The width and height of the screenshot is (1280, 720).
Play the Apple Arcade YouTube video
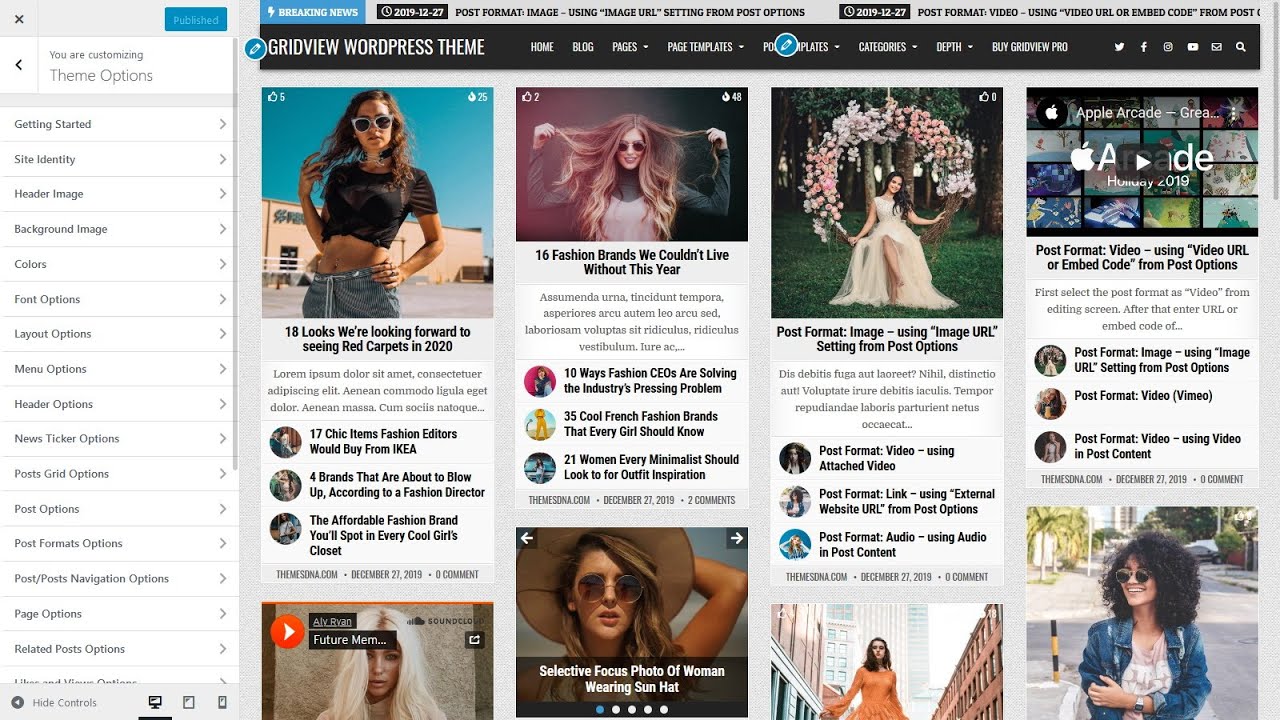point(1142,161)
